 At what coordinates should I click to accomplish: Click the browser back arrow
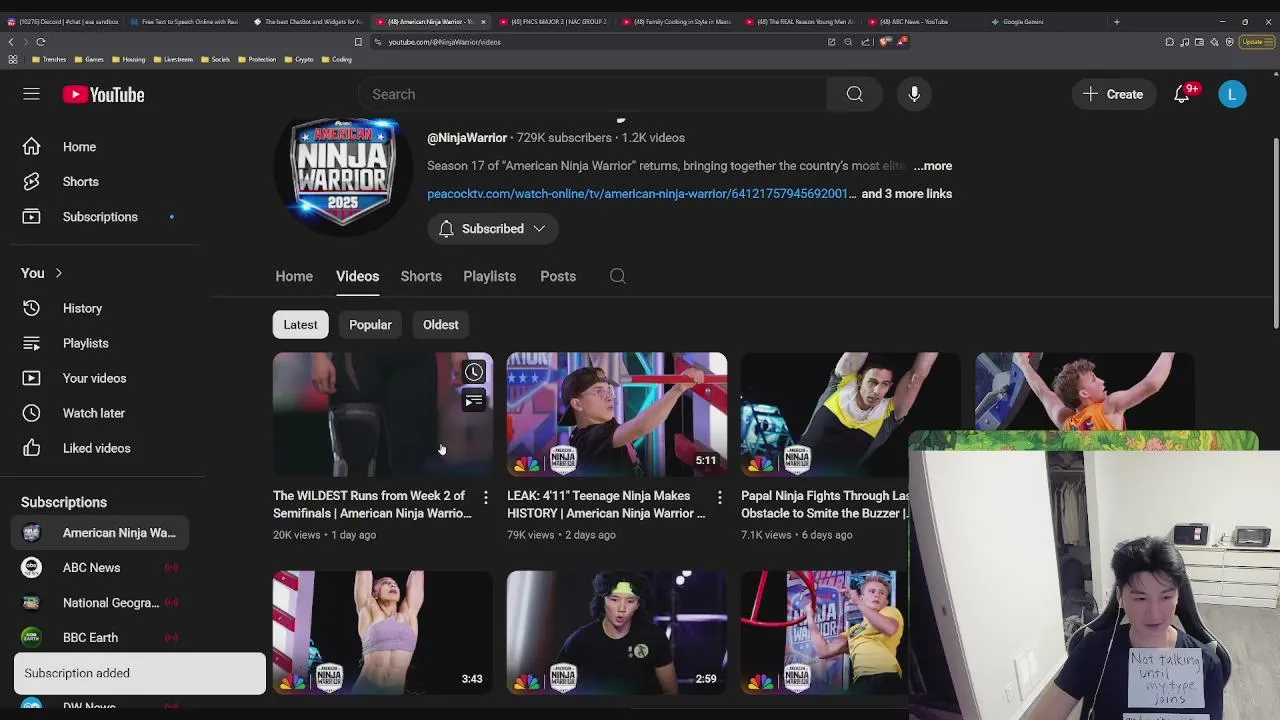(11, 42)
